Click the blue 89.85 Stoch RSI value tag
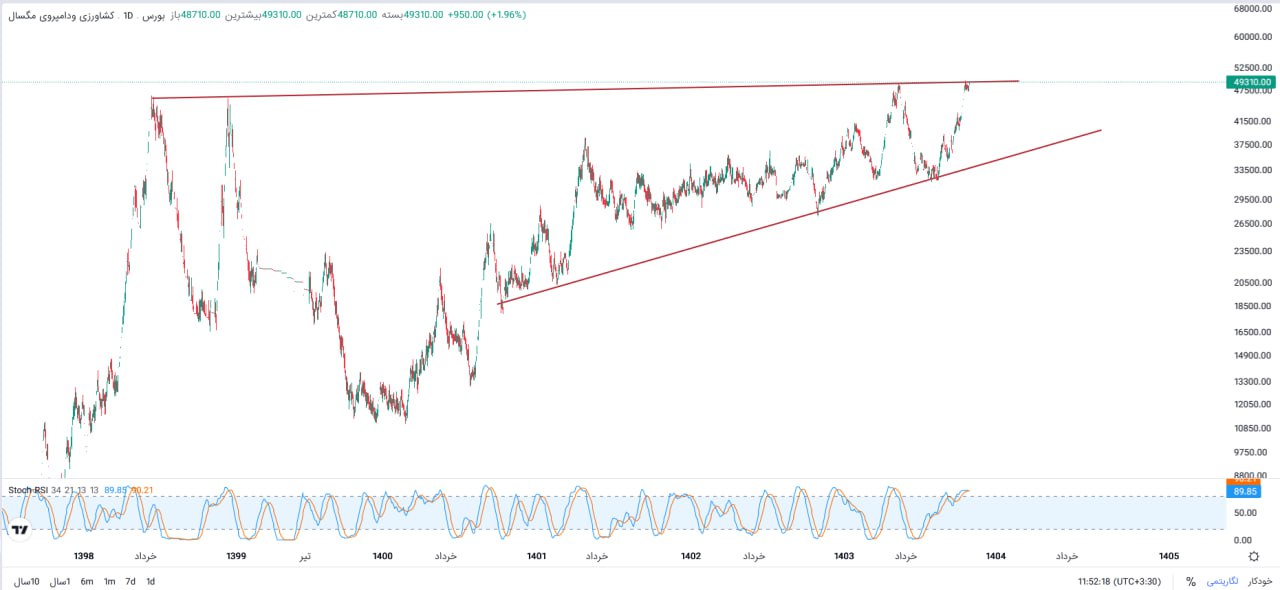The image size is (1280, 590). pyautogui.click(x=1244, y=492)
